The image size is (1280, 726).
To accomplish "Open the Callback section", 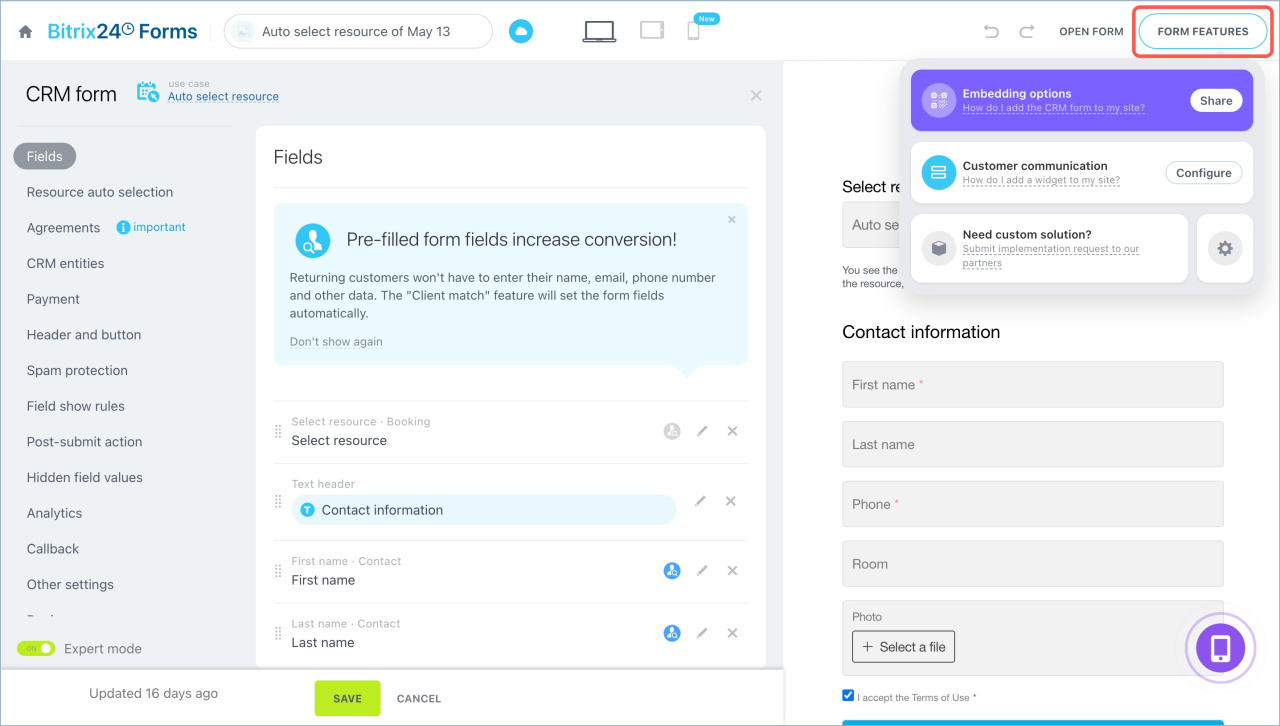I will pos(53,549).
